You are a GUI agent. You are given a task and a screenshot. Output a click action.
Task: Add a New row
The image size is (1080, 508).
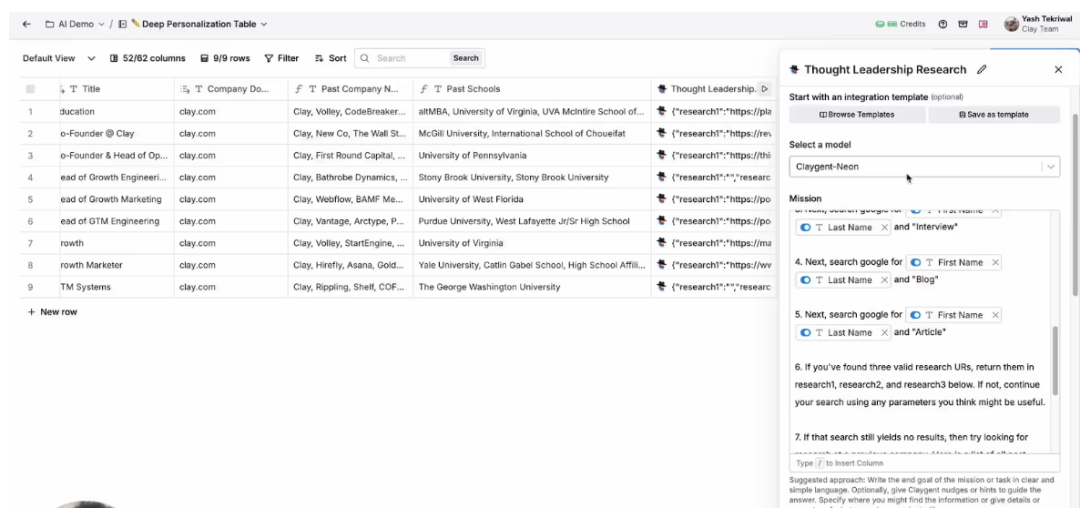[x=52, y=312]
